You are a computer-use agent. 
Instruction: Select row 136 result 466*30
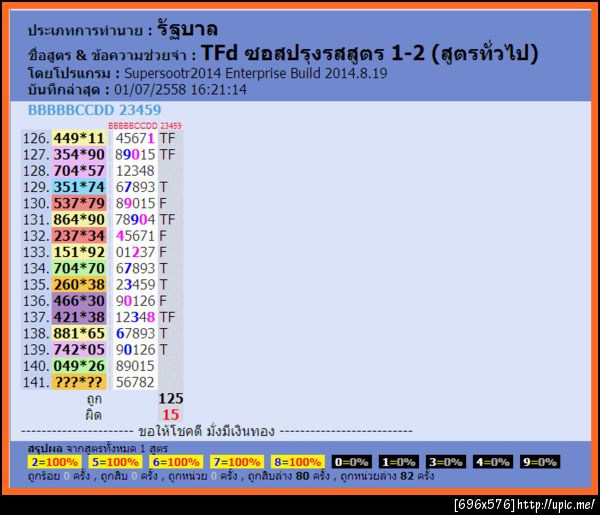pyautogui.click(x=79, y=301)
